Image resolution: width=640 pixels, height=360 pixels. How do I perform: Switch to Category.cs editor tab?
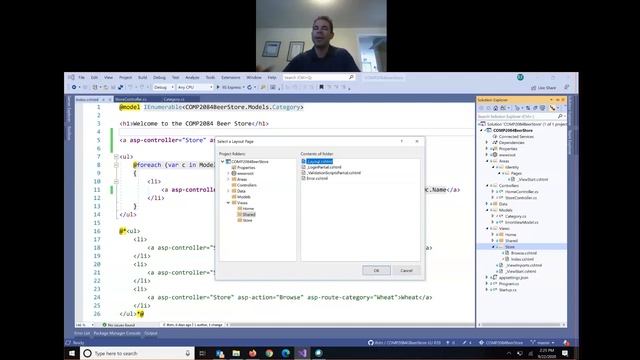point(174,99)
